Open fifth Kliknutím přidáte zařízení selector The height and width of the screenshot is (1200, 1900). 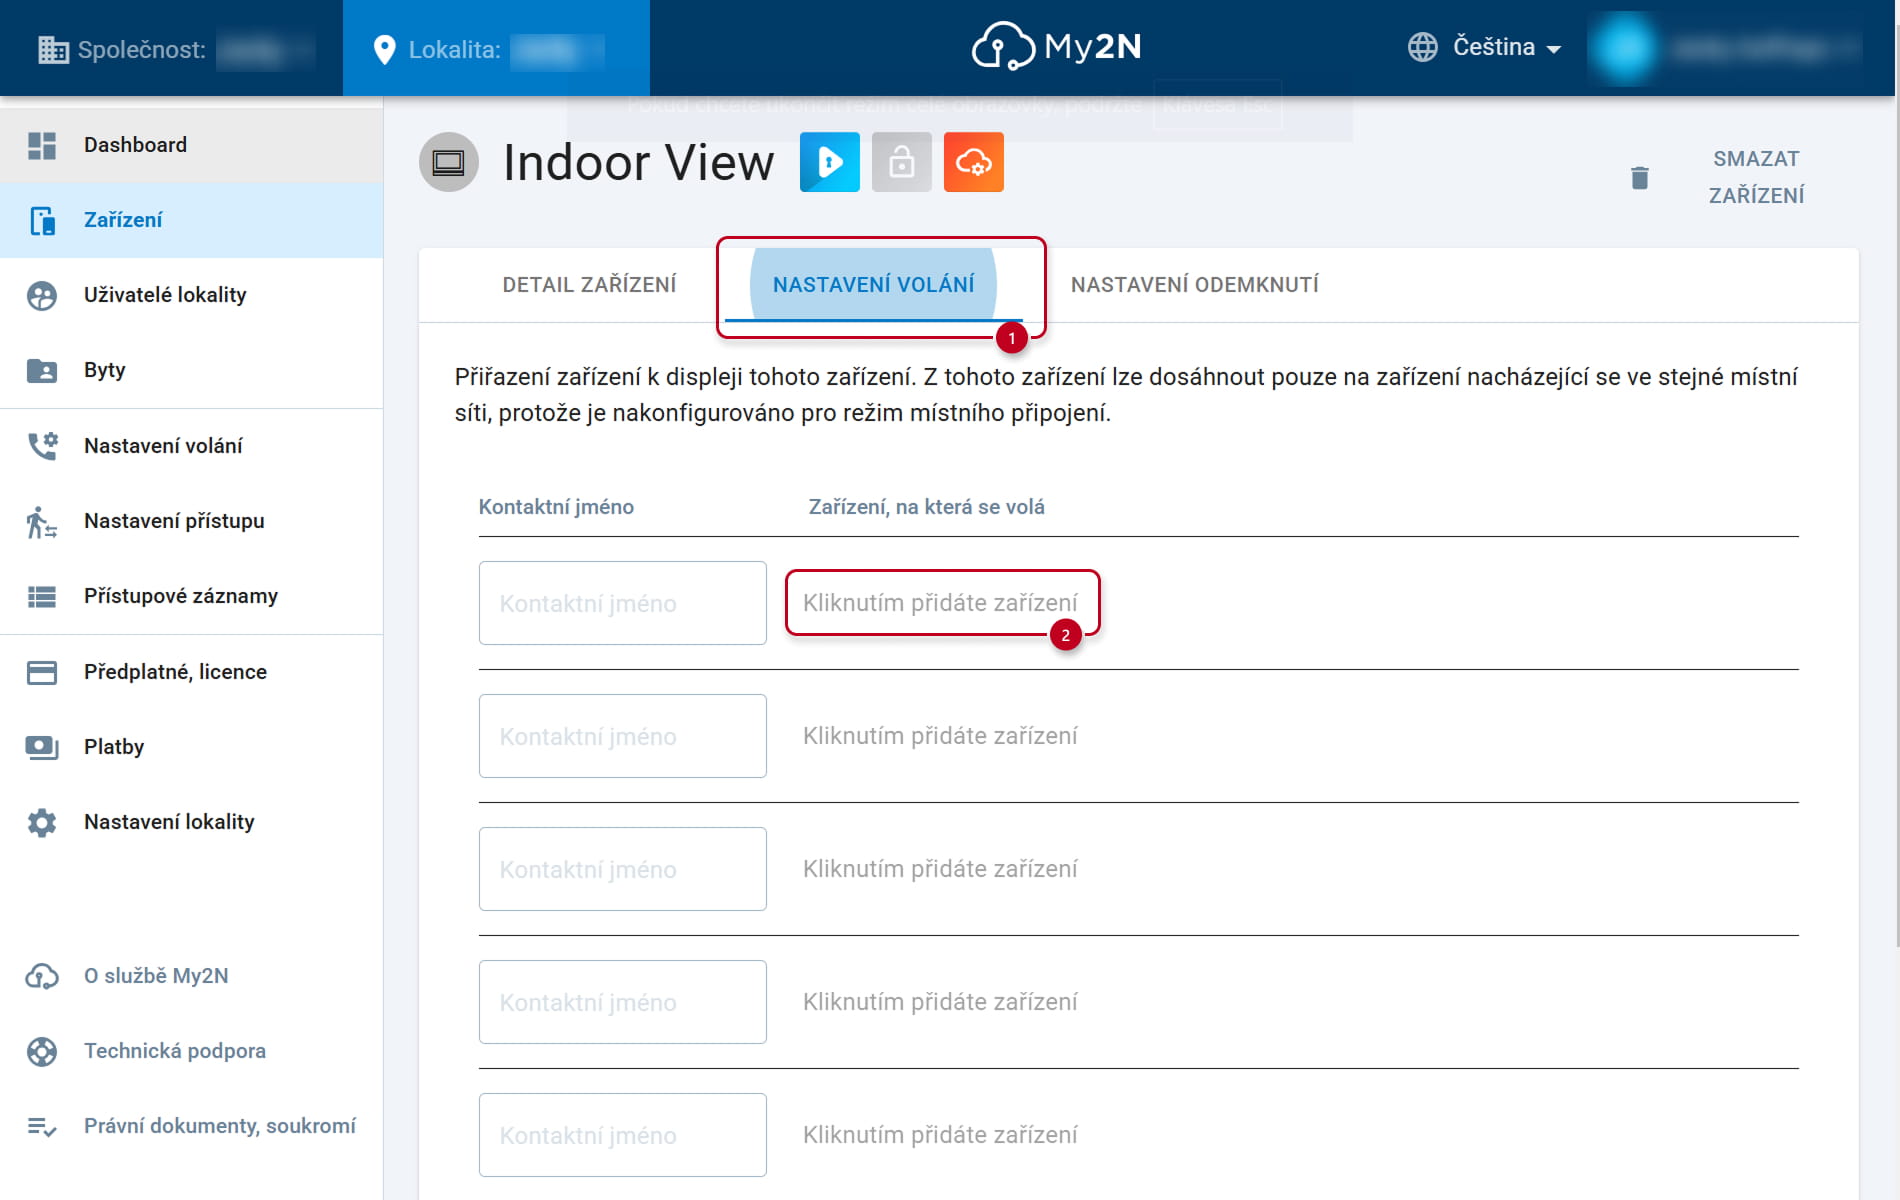point(941,1135)
